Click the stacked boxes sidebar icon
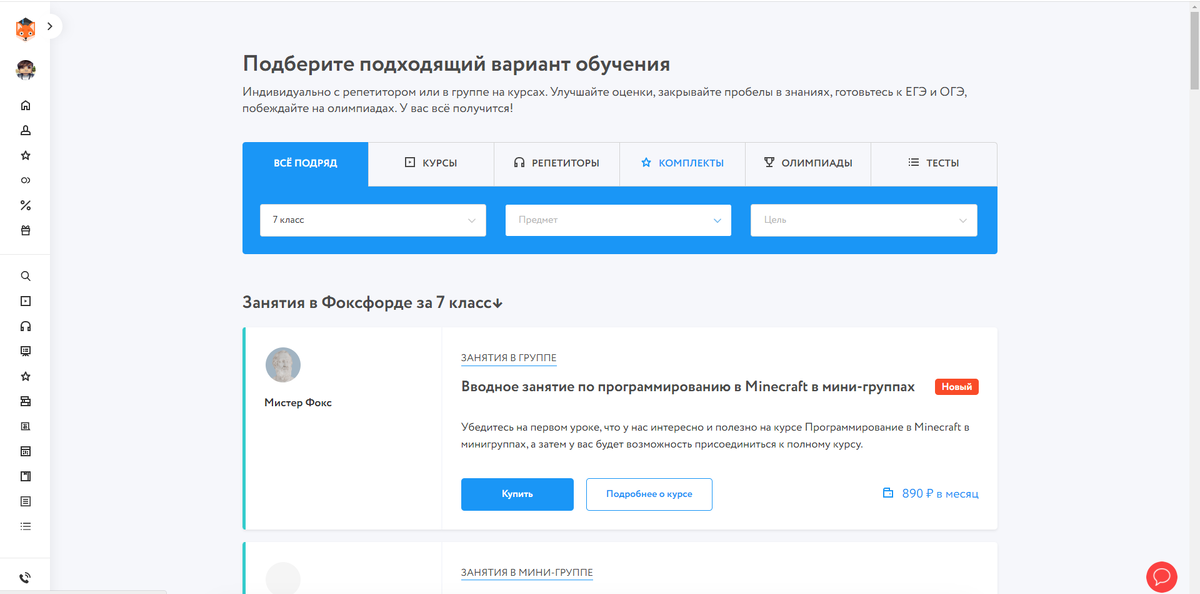Viewport: 1200px width, 594px height. pyautogui.click(x=26, y=401)
